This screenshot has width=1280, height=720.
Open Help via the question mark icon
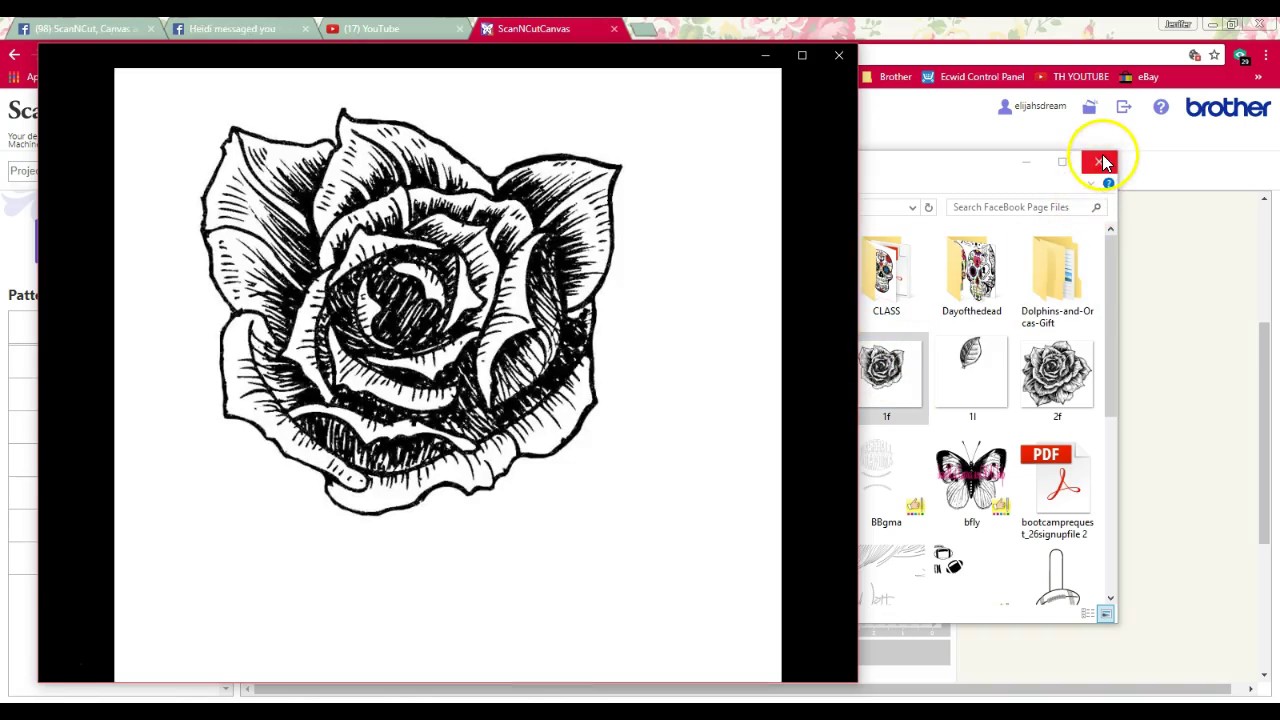coord(1161,106)
